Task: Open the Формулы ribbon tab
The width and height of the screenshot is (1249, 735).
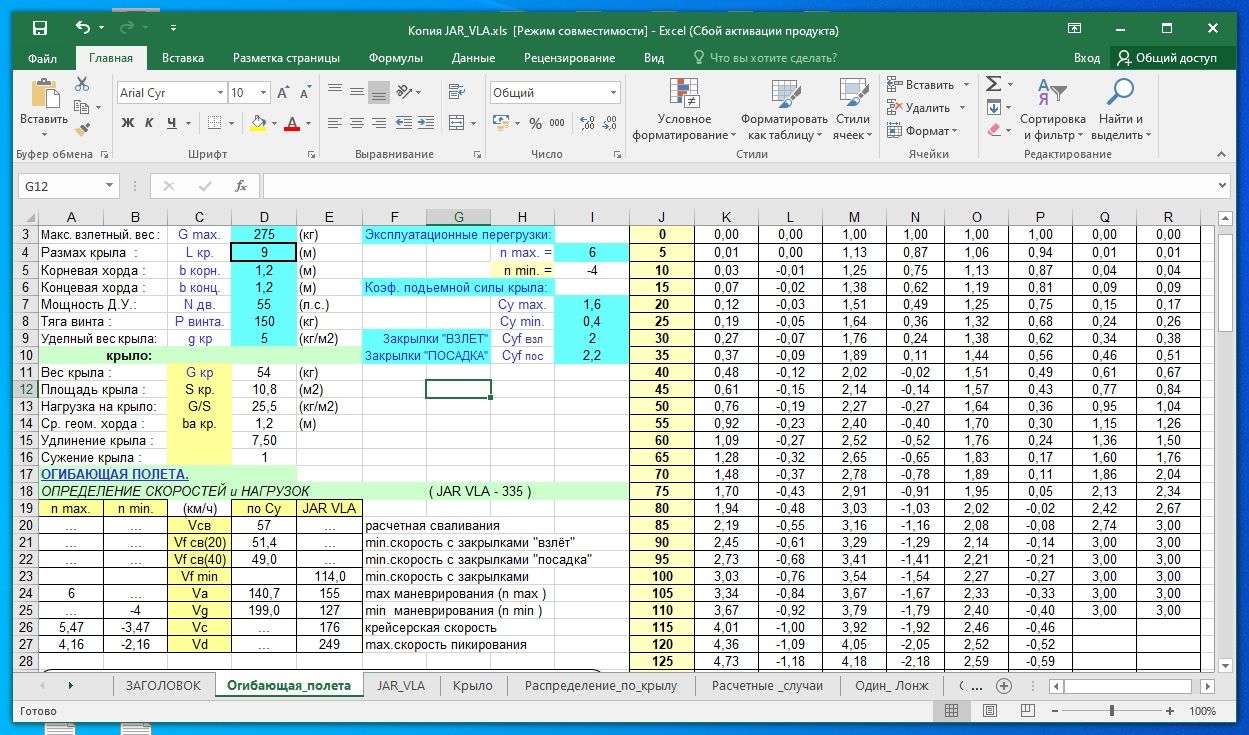Action: tap(395, 58)
